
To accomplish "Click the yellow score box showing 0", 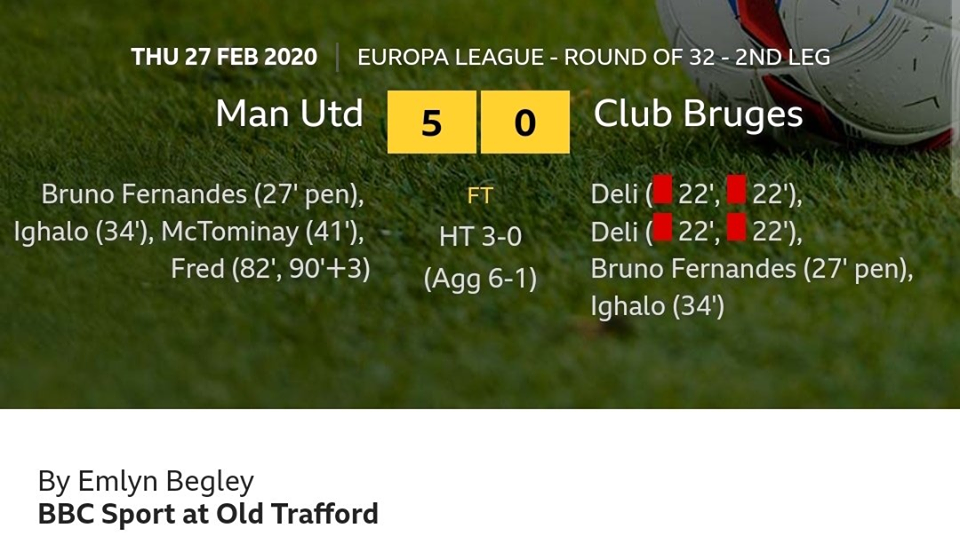I will [525, 122].
